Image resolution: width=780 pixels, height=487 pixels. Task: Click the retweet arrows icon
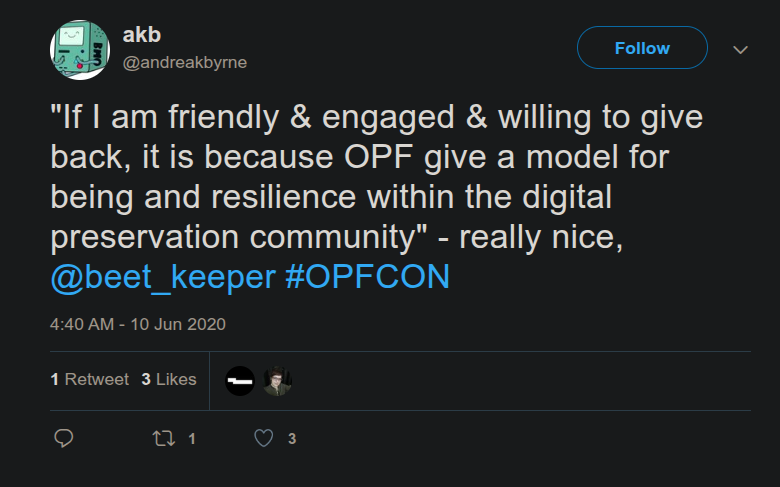[x=162, y=438]
